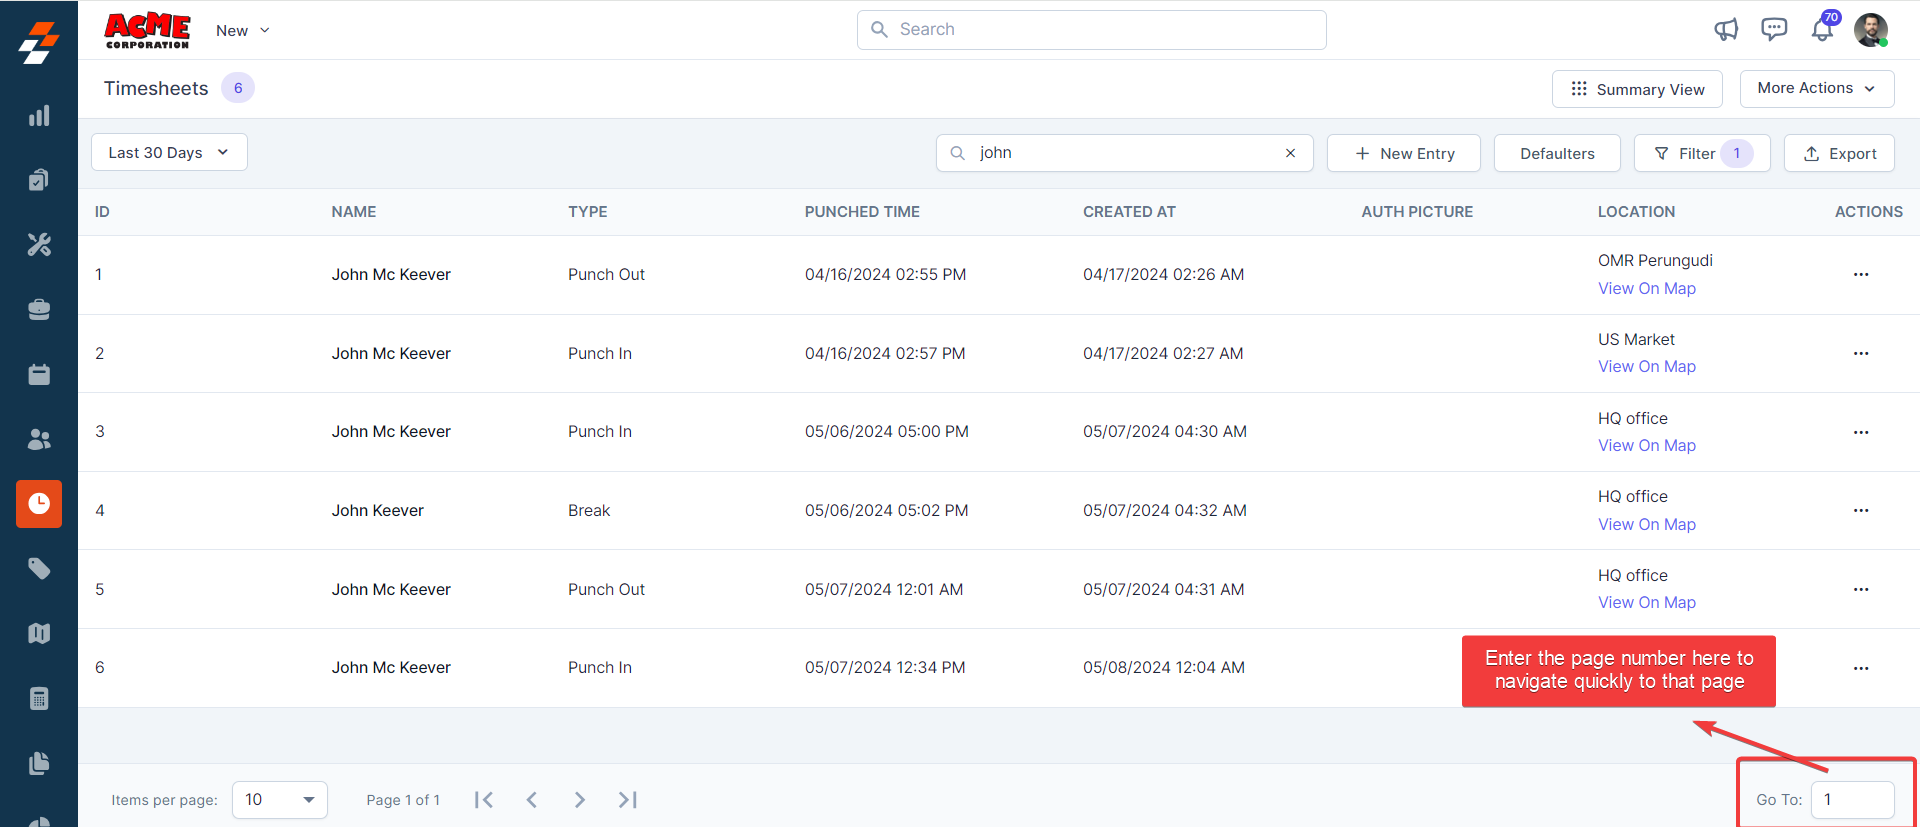1920x827 pixels.
Task: Open the More Actions dropdown
Action: pyautogui.click(x=1816, y=89)
